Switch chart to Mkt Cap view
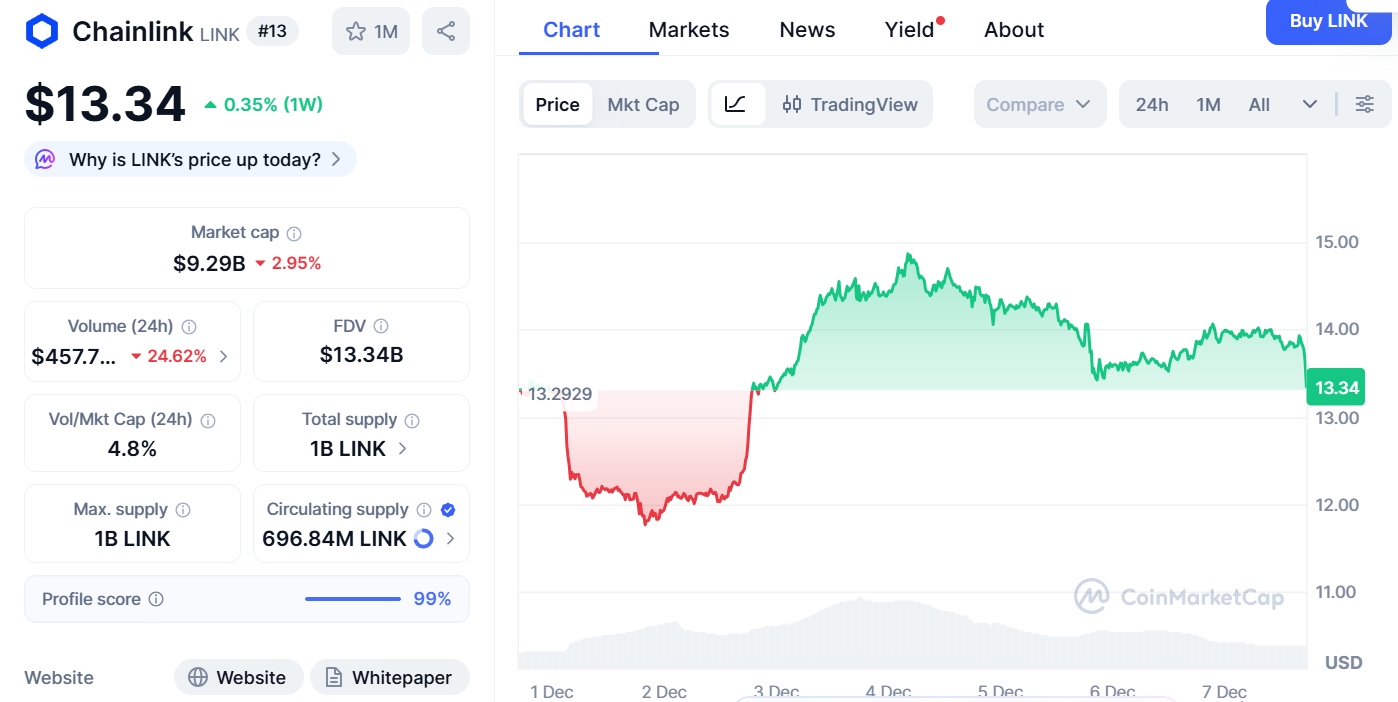1398x702 pixels. 643,104
